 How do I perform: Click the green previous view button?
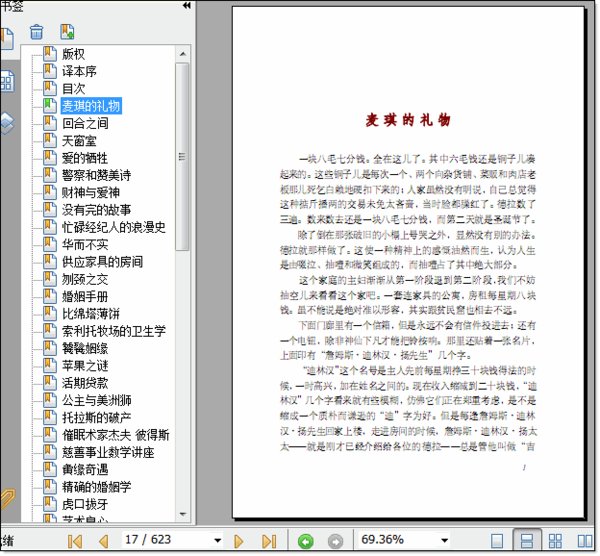[x=305, y=541]
